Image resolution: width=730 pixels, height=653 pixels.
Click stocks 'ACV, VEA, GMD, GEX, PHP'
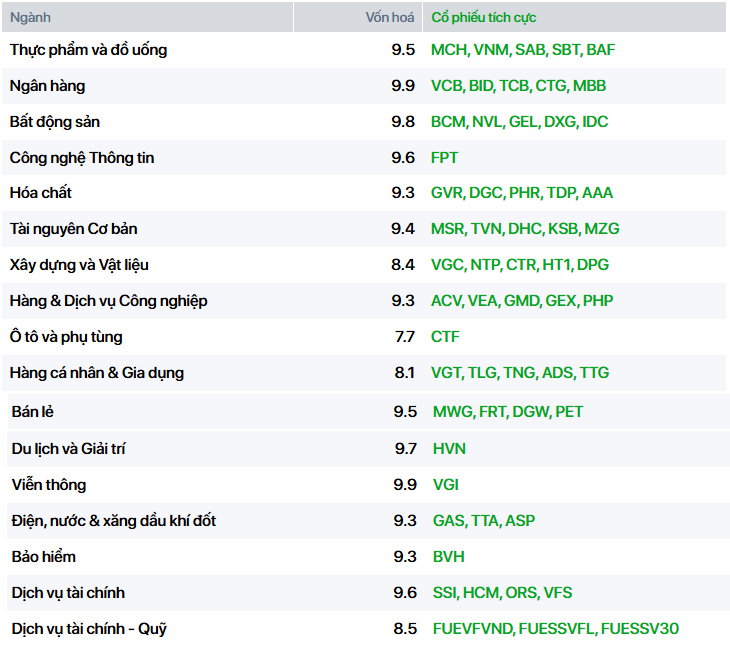(x=522, y=301)
